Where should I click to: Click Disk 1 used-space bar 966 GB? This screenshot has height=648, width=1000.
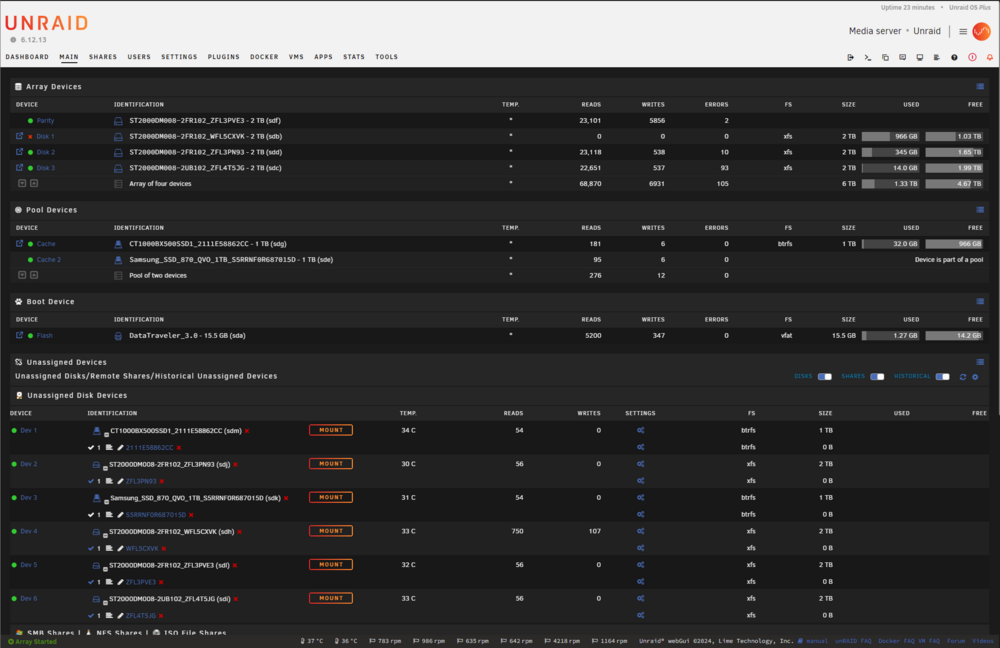click(x=890, y=136)
